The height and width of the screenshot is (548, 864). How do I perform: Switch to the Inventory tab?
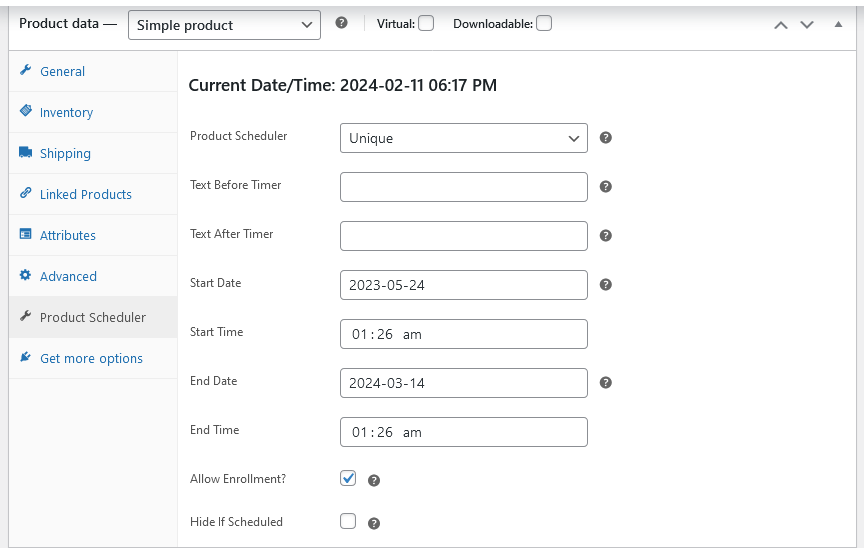click(66, 112)
